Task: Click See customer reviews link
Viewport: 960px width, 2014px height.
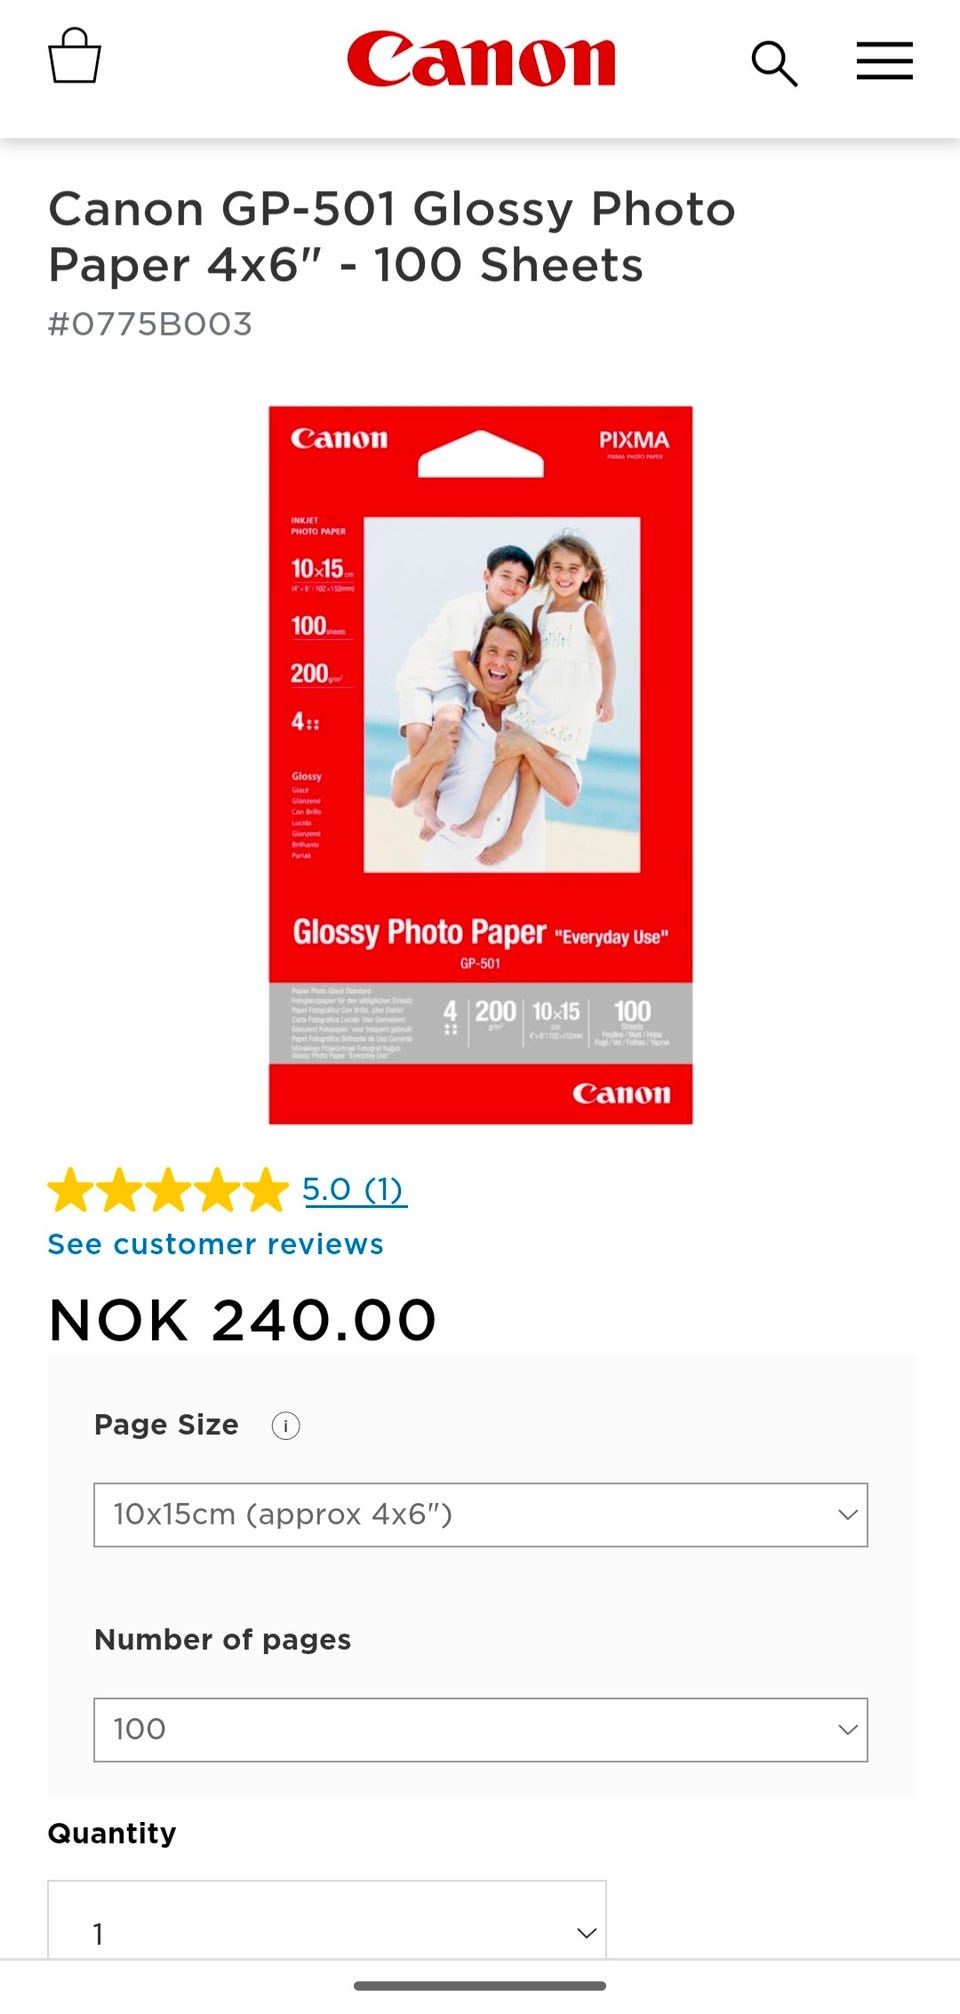Action: pos(216,1244)
